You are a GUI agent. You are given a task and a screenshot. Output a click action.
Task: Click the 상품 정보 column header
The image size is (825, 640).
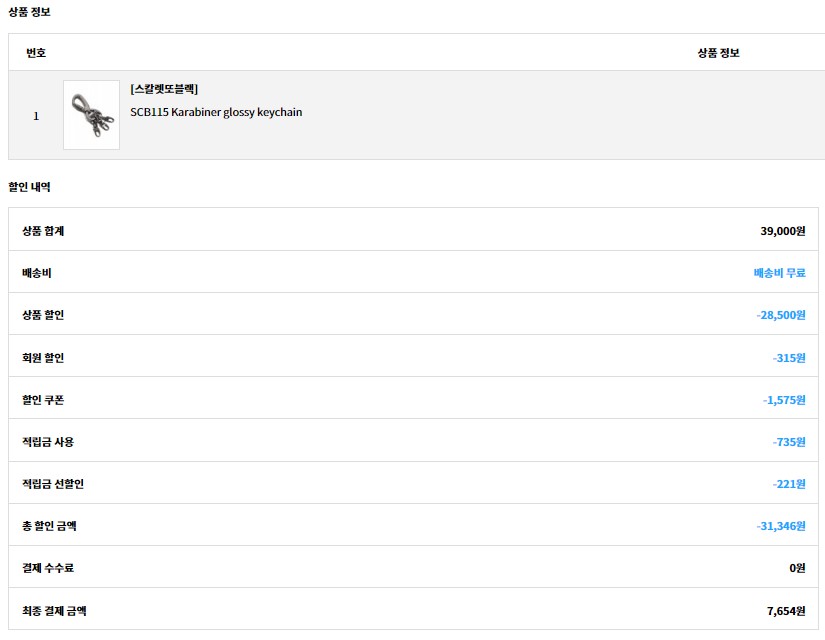pyautogui.click(x=718, y=52)
